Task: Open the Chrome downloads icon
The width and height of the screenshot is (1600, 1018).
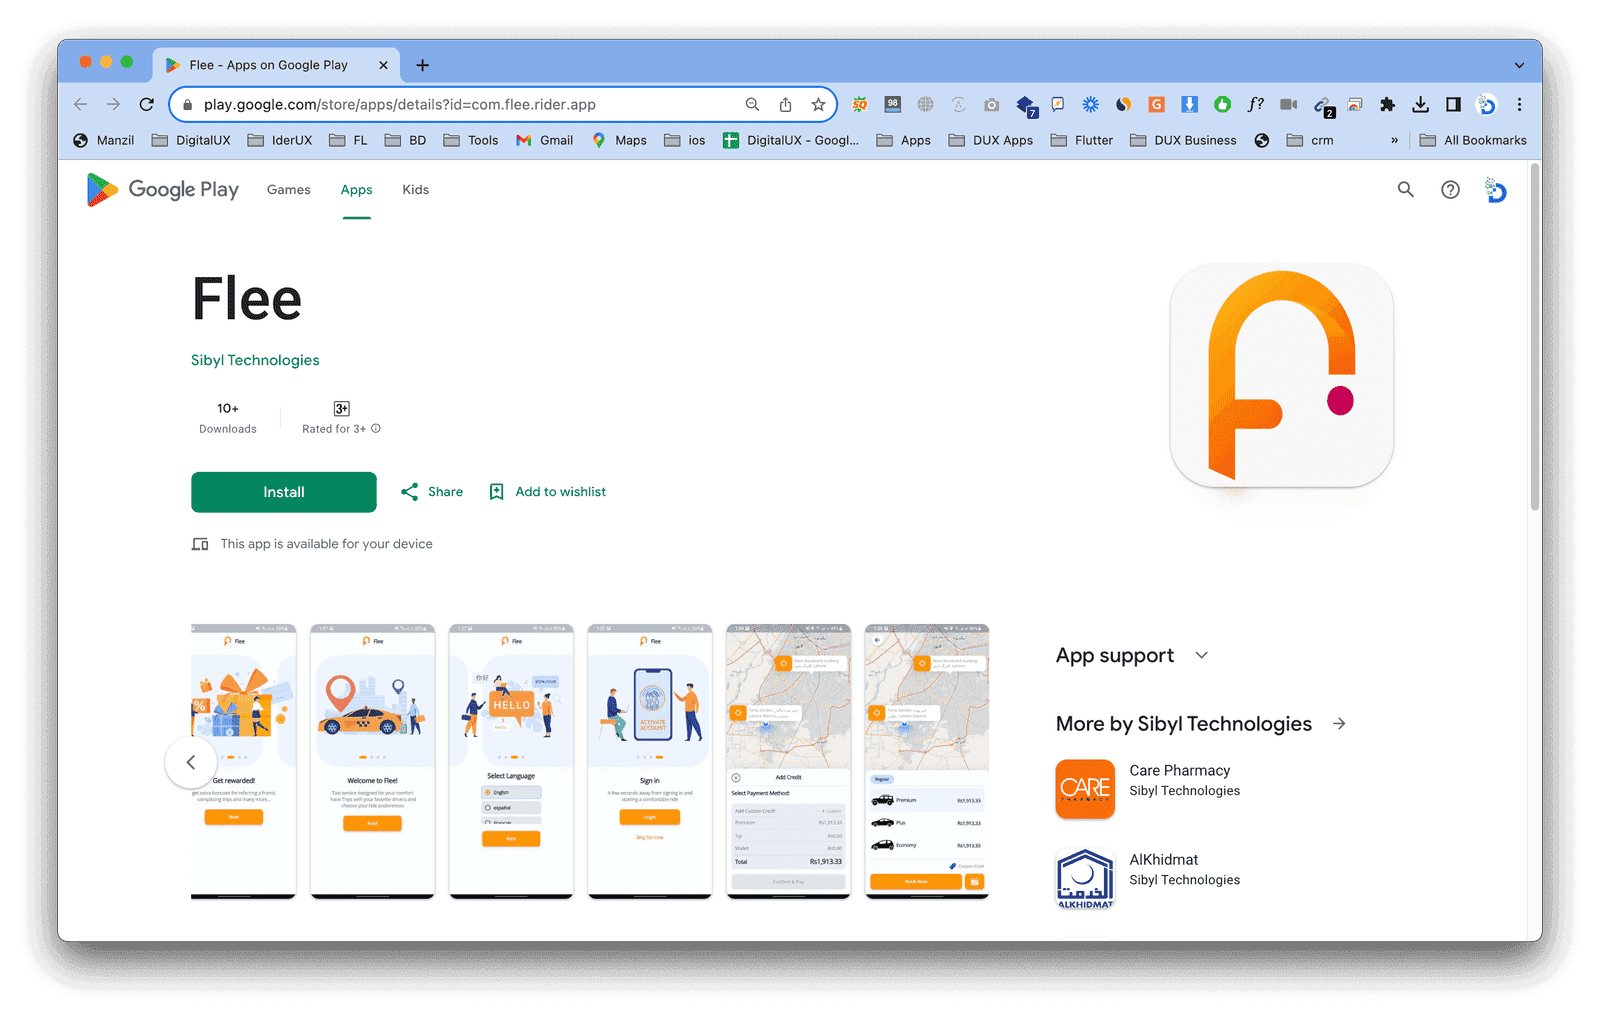Action: tap(1420, 104)
